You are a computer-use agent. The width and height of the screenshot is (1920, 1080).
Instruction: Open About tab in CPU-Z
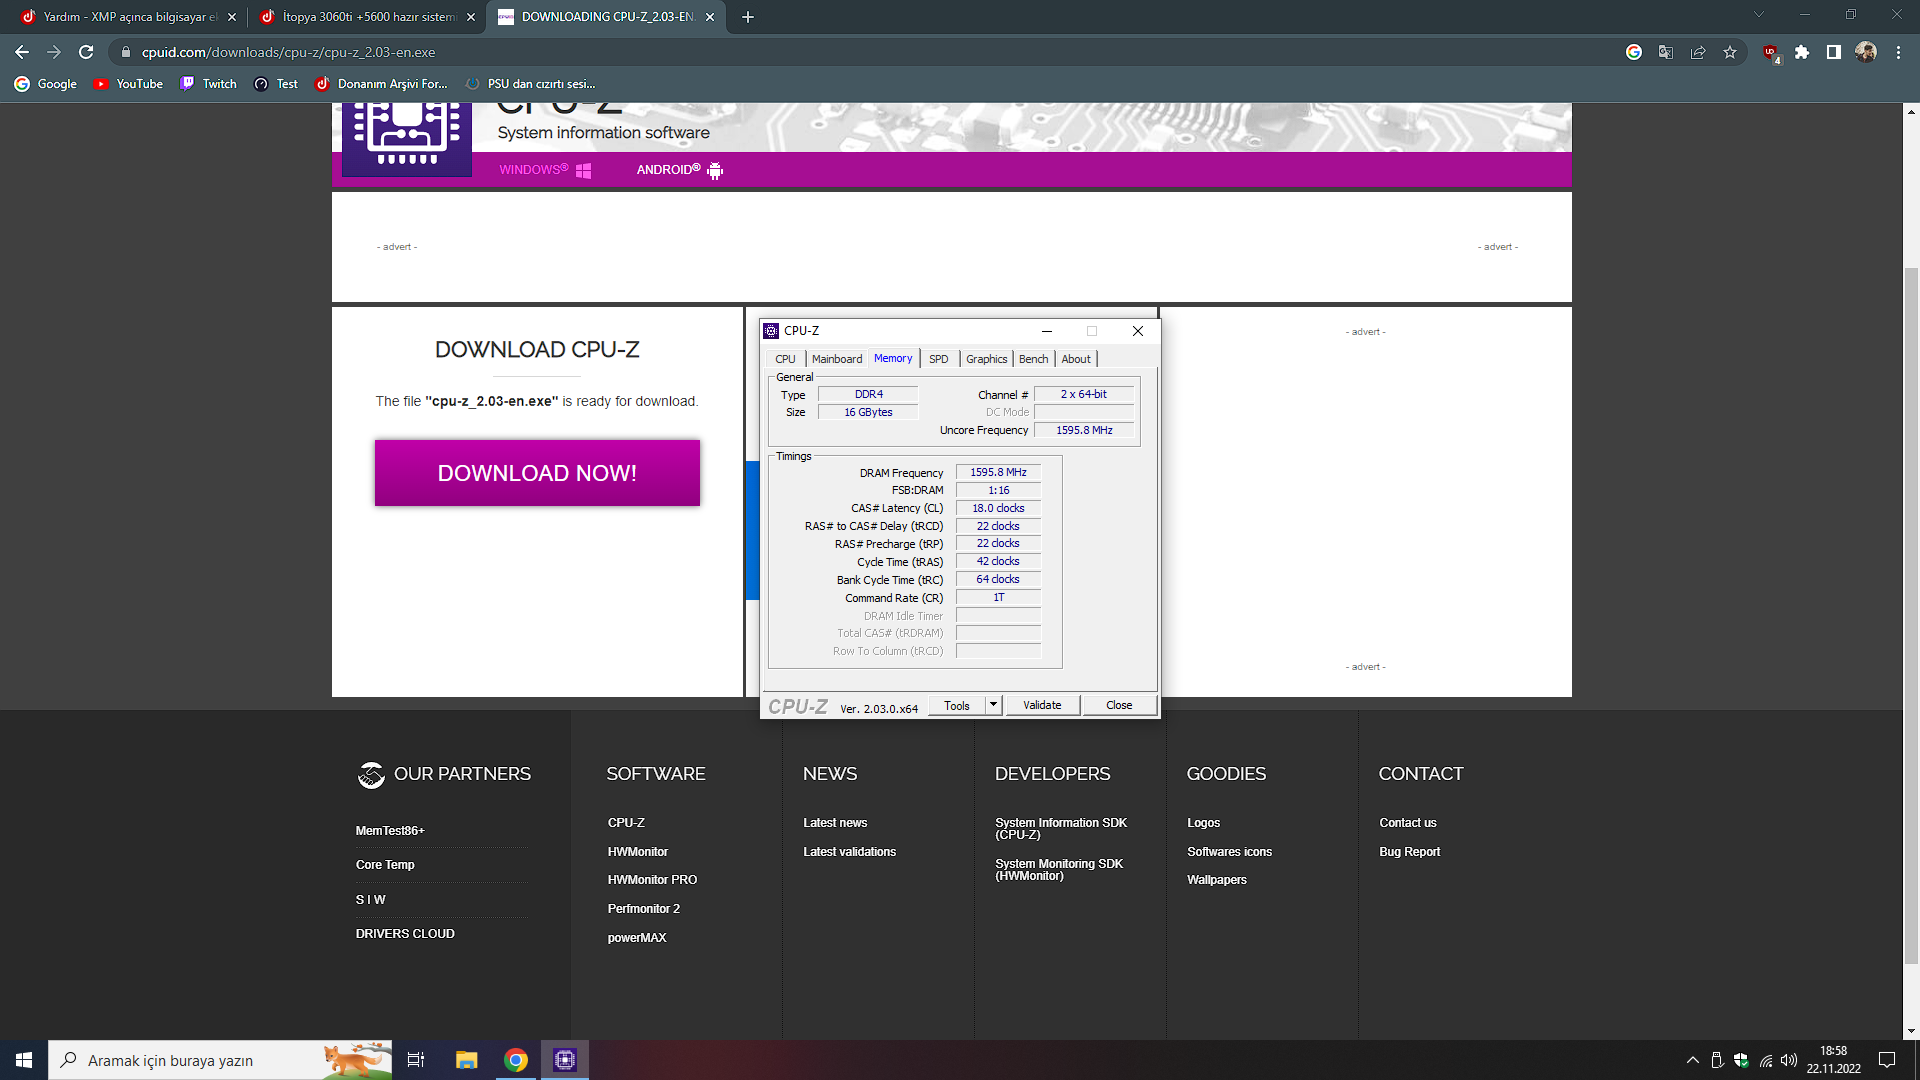pos(1076,359)
